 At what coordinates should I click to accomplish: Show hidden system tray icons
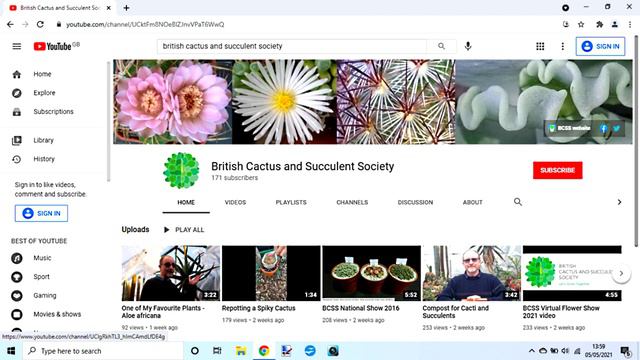531,351
